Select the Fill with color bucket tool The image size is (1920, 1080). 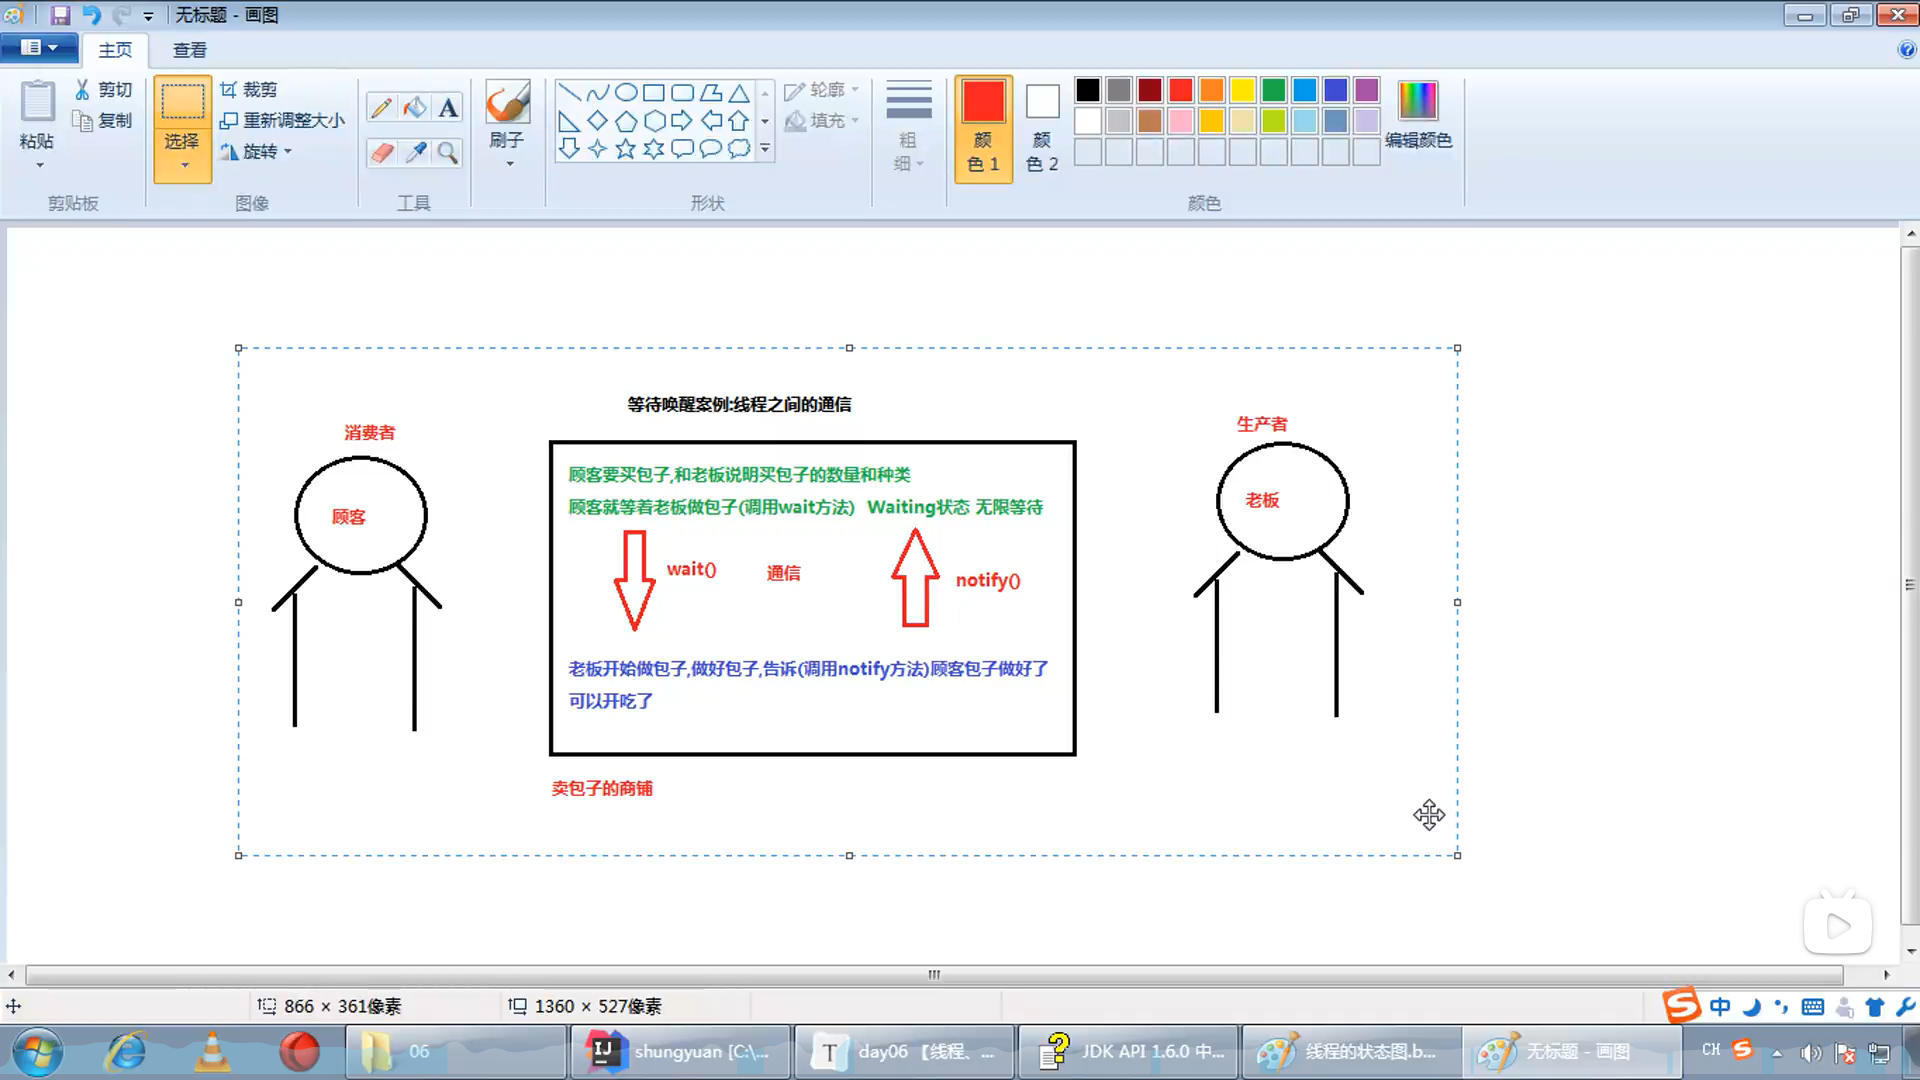tap(415, 107)
